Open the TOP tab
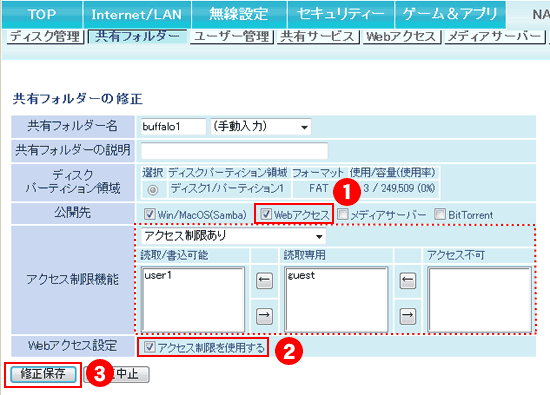Image resolution: width=550 pixels, height=395 pixels. click(x=42, y=14)
